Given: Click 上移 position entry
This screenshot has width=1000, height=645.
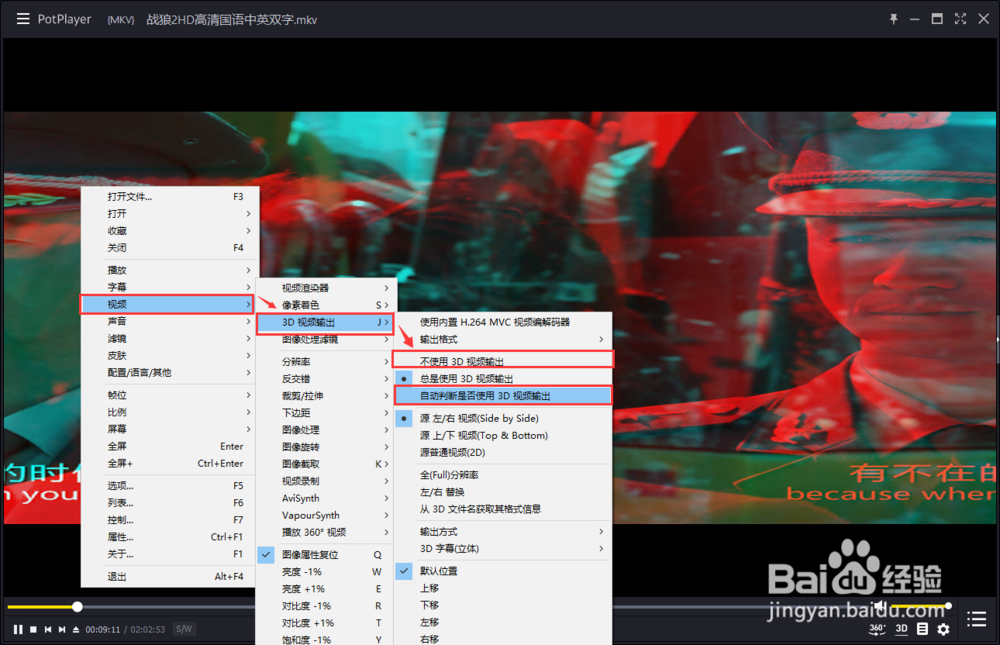Looking at the screenshot, I should [503, 588].
